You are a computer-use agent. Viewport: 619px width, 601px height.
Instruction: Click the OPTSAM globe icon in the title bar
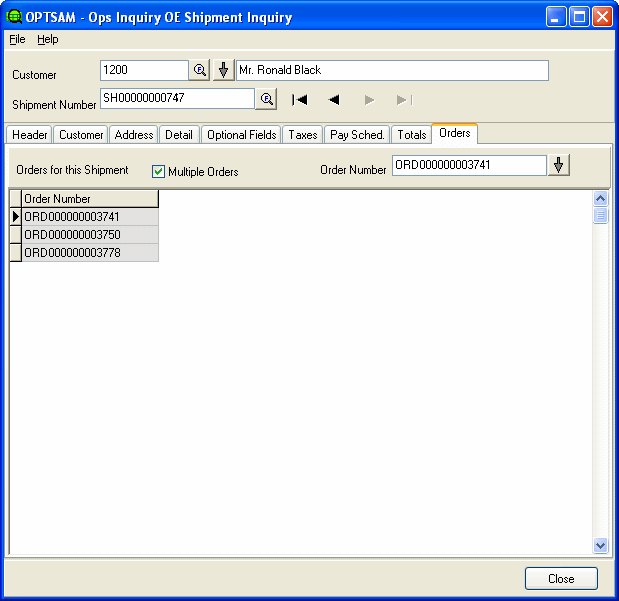click(x=14, y=17)
